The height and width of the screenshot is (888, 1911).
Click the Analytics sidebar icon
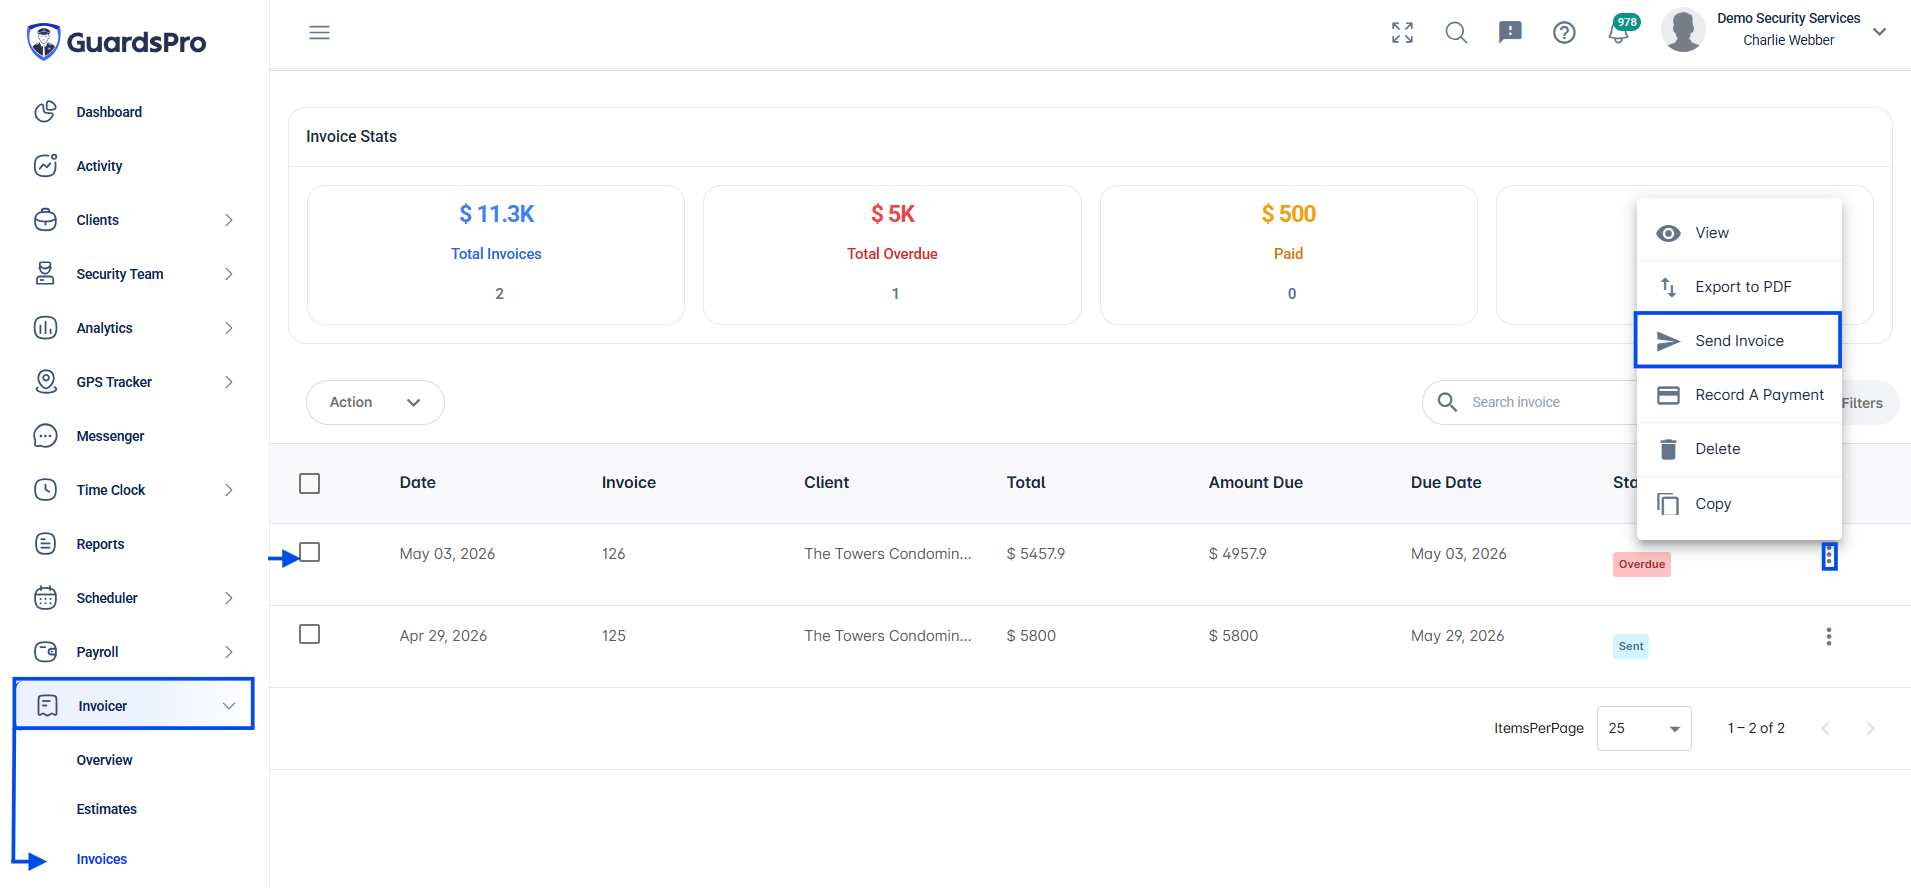pos(45,328)
